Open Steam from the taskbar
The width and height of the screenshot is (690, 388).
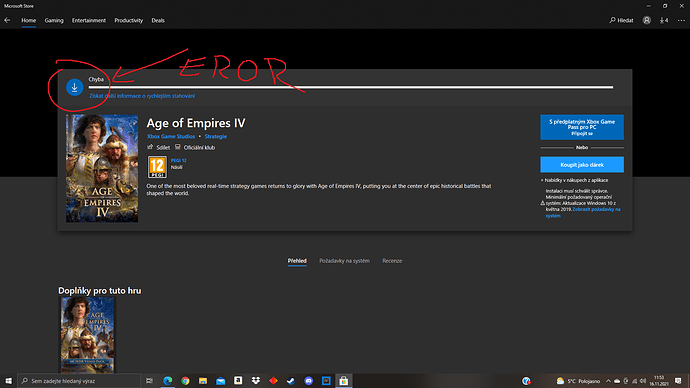tap(291, 381)
